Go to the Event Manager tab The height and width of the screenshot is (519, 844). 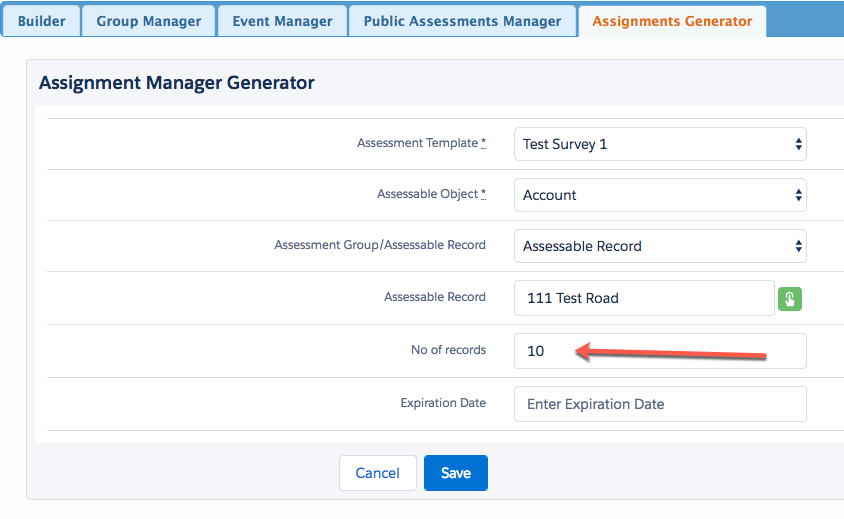coord(282,21)
